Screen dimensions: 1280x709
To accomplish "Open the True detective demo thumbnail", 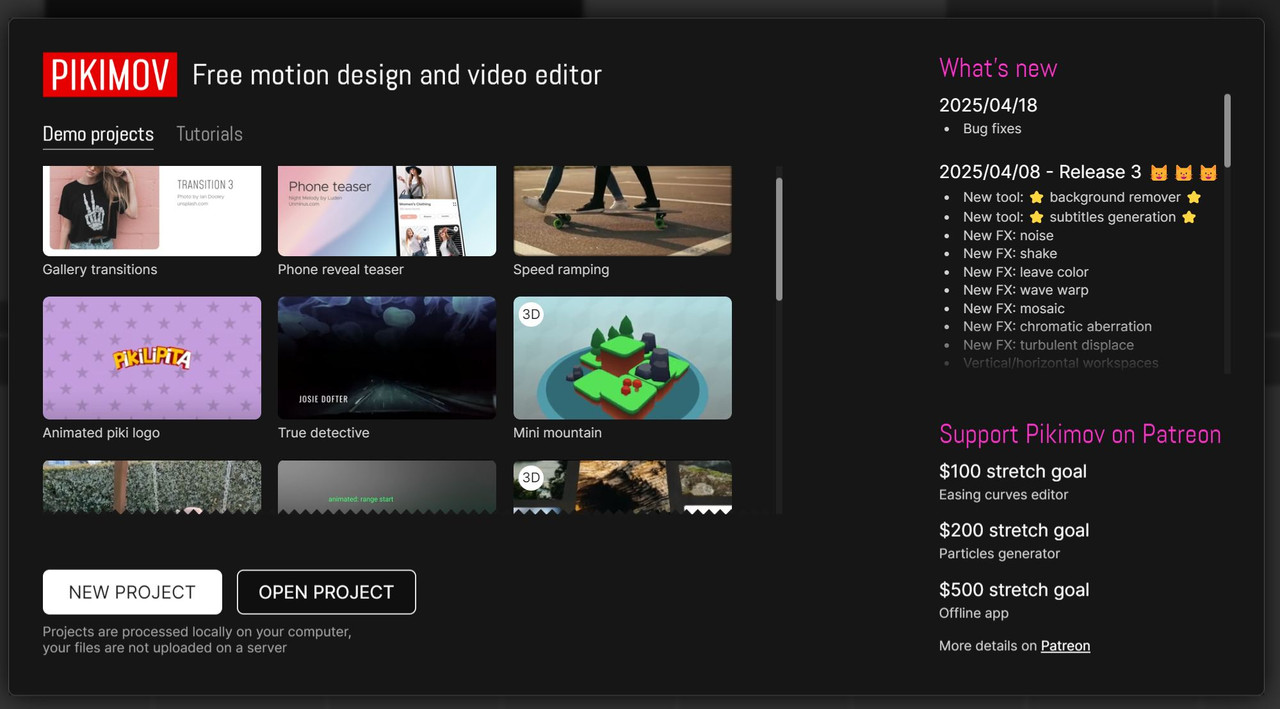I will [387, 358].
